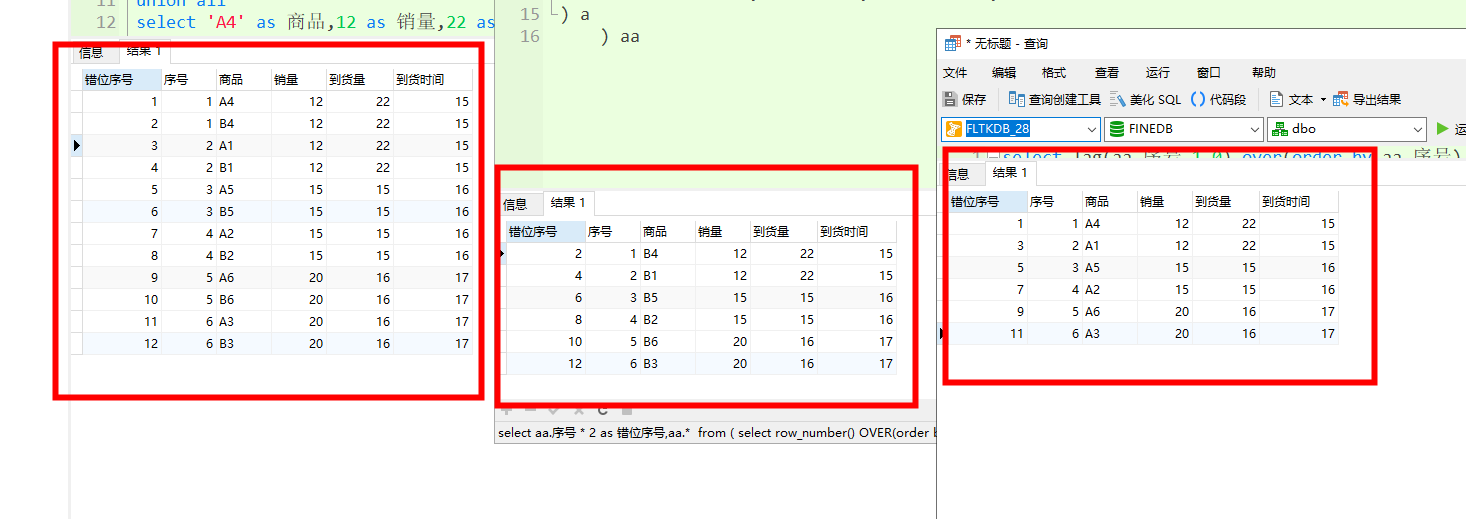This screenshot has height=519, width=1466.
Task: Select 结果 1 tab in middle window
Action: (x=568, y=203)
